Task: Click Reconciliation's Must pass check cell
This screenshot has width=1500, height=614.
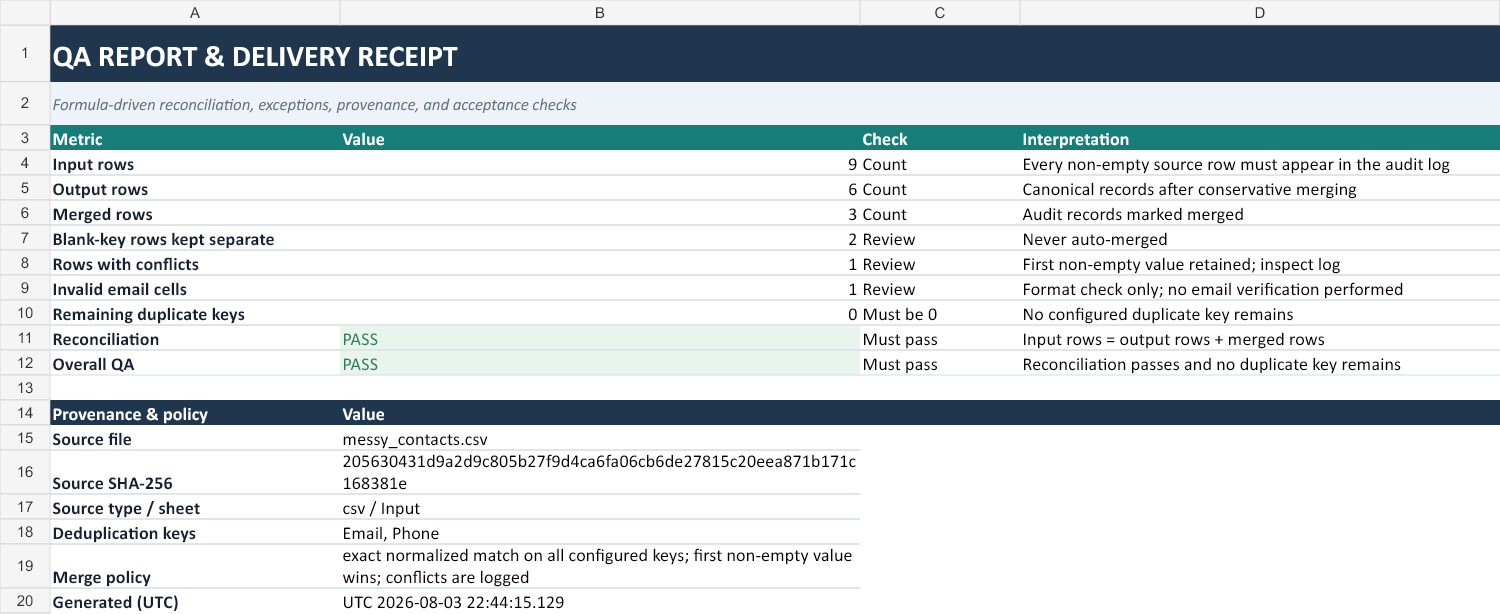Action: tap(940, 339)
